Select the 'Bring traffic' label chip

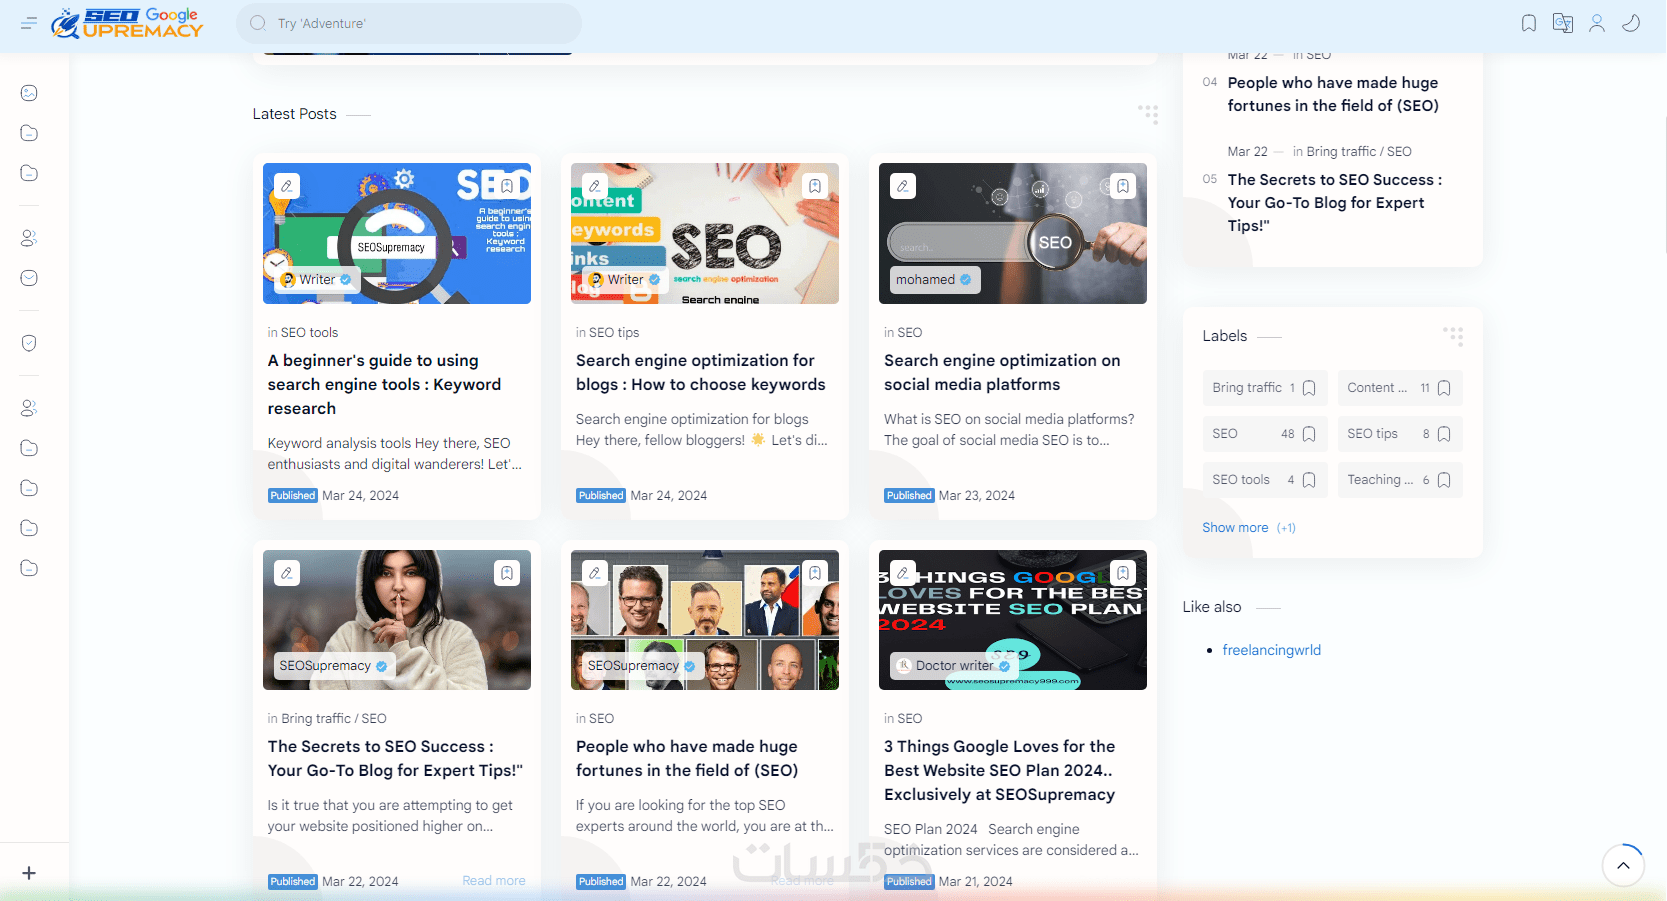pos(1265,388)
